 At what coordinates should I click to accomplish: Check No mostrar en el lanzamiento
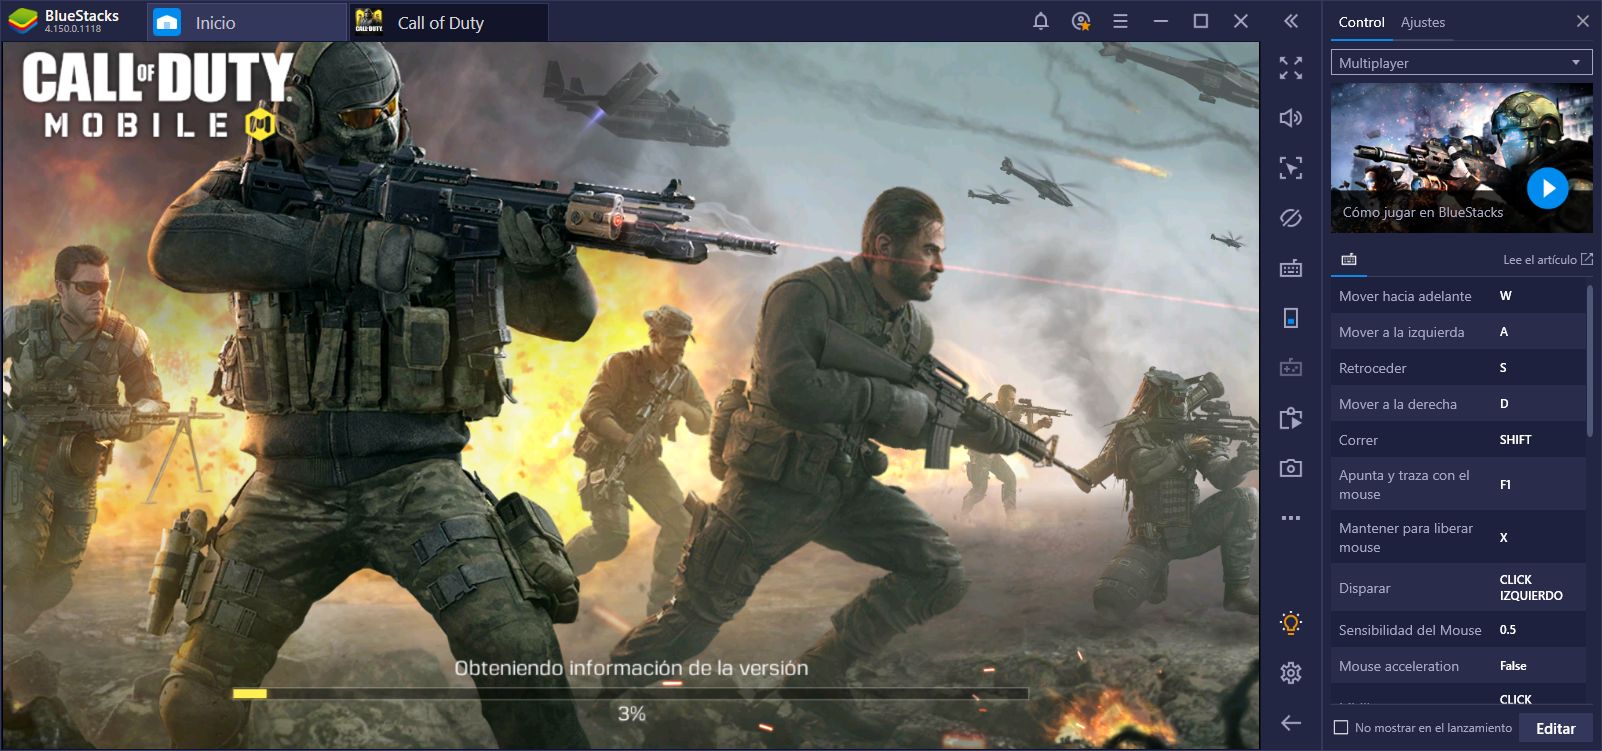(x=1342, y=728)
